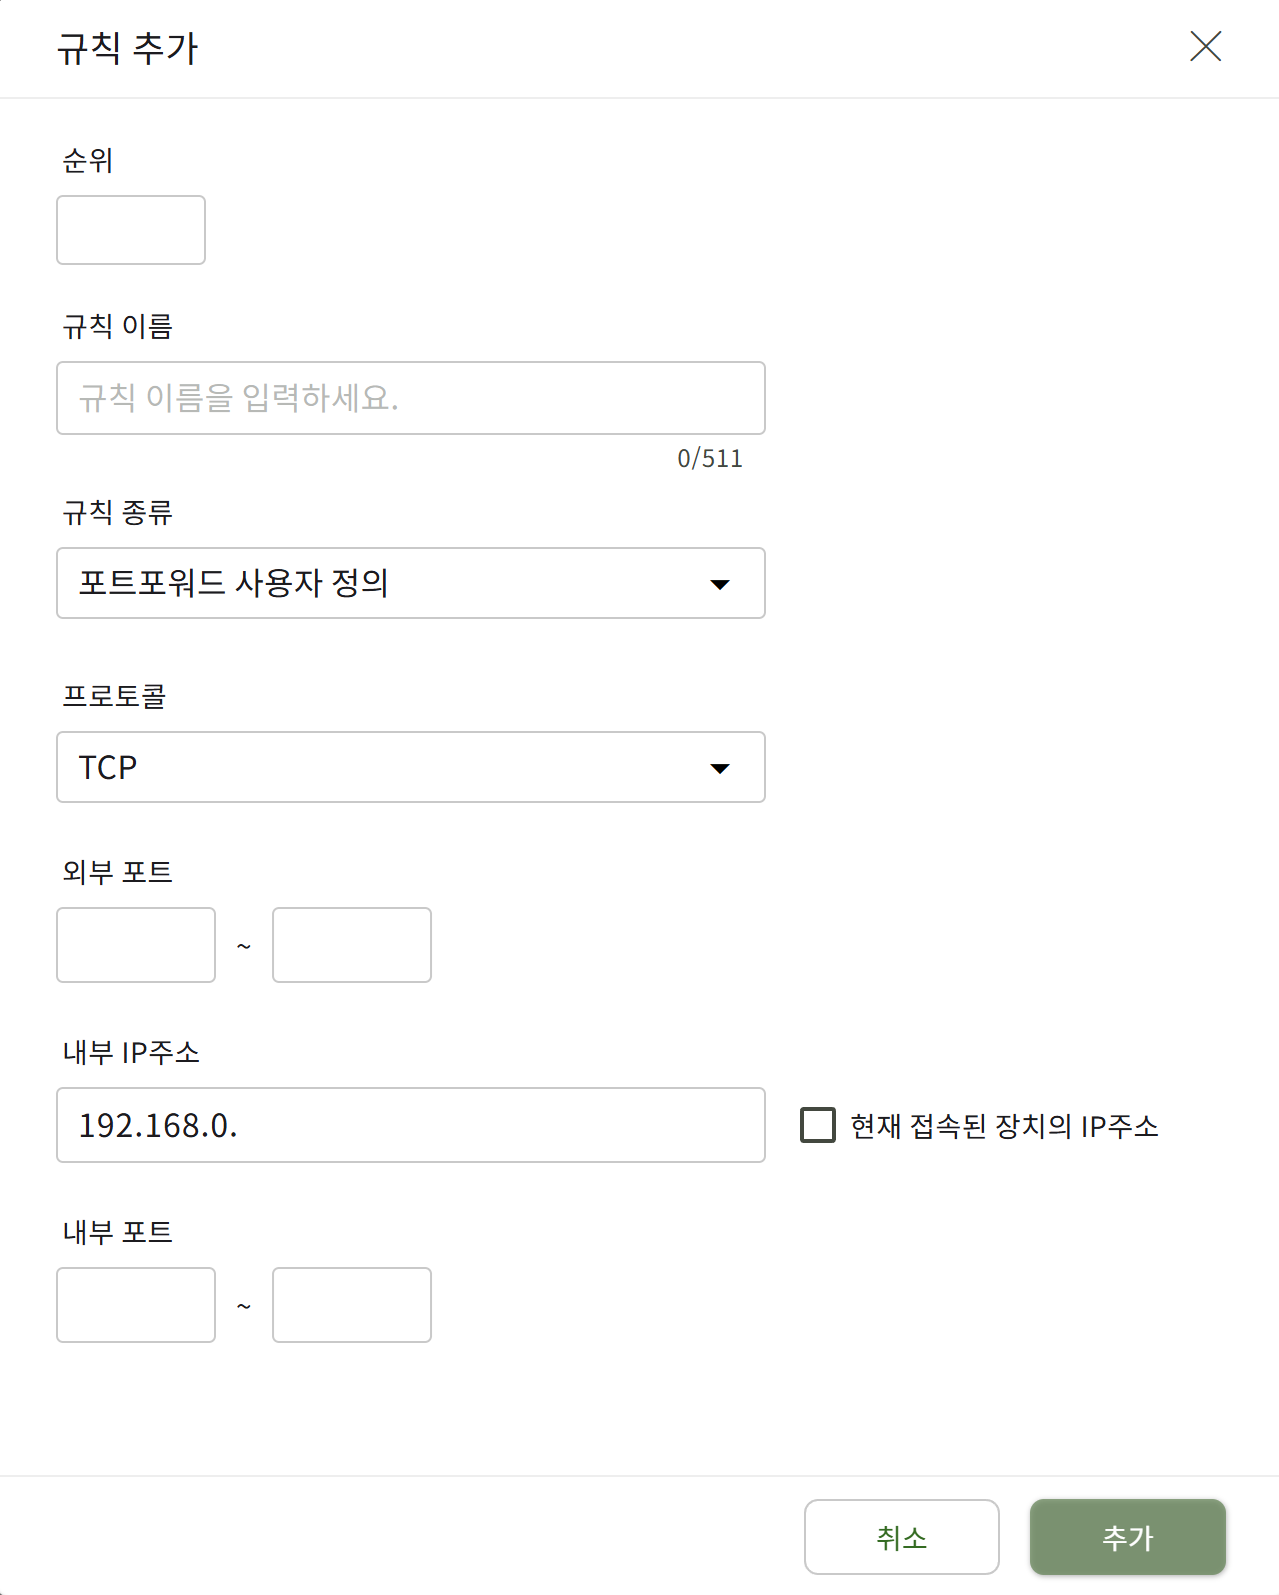Click the 내부 IP주소 field showing 192.168.0.
The image size is (1279, 1595).
coord(410,1125)
